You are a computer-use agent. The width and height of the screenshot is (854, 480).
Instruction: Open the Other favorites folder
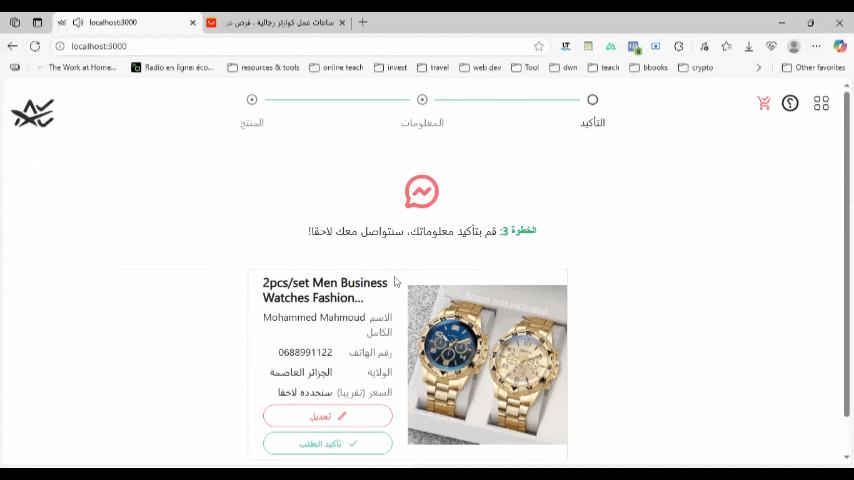point(813,68)
